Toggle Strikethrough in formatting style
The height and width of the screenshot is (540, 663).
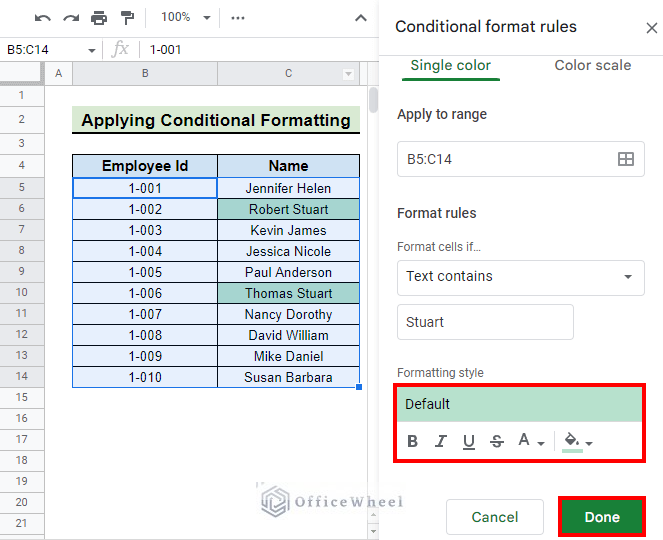tap(497, 441)
